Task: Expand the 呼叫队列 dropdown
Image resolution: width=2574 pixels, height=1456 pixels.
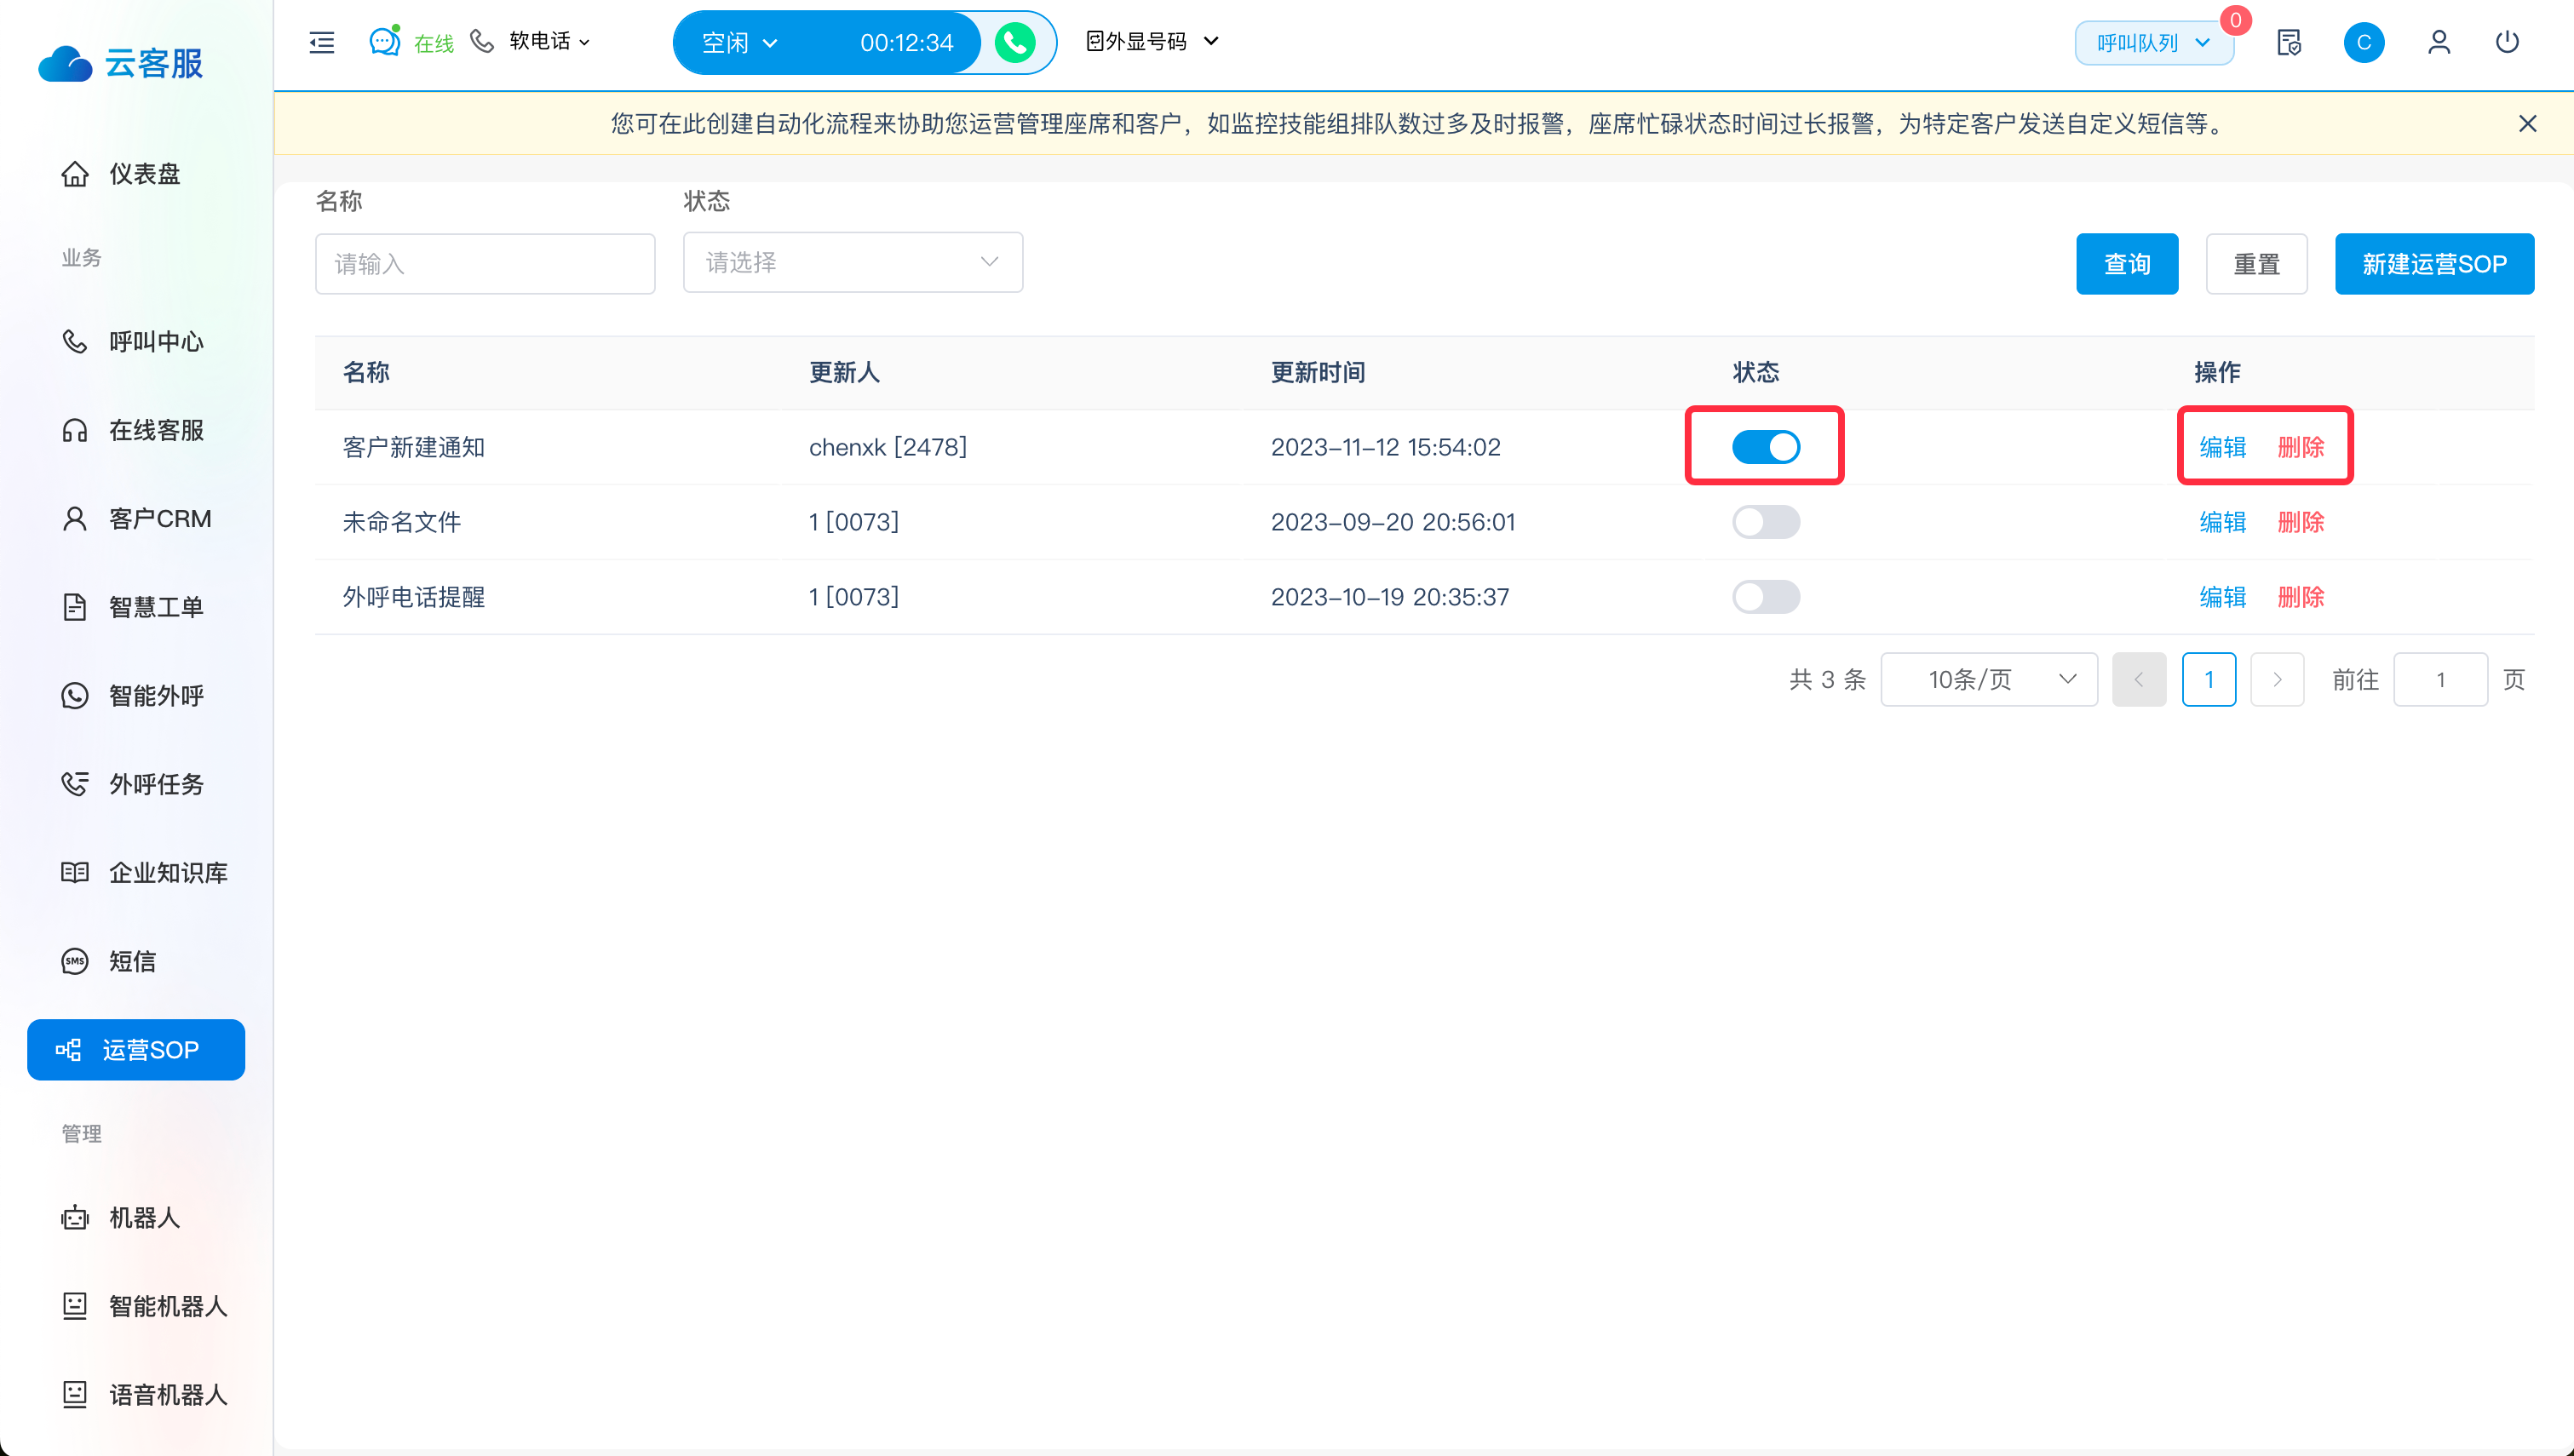Action: (x=2154, y=43)
